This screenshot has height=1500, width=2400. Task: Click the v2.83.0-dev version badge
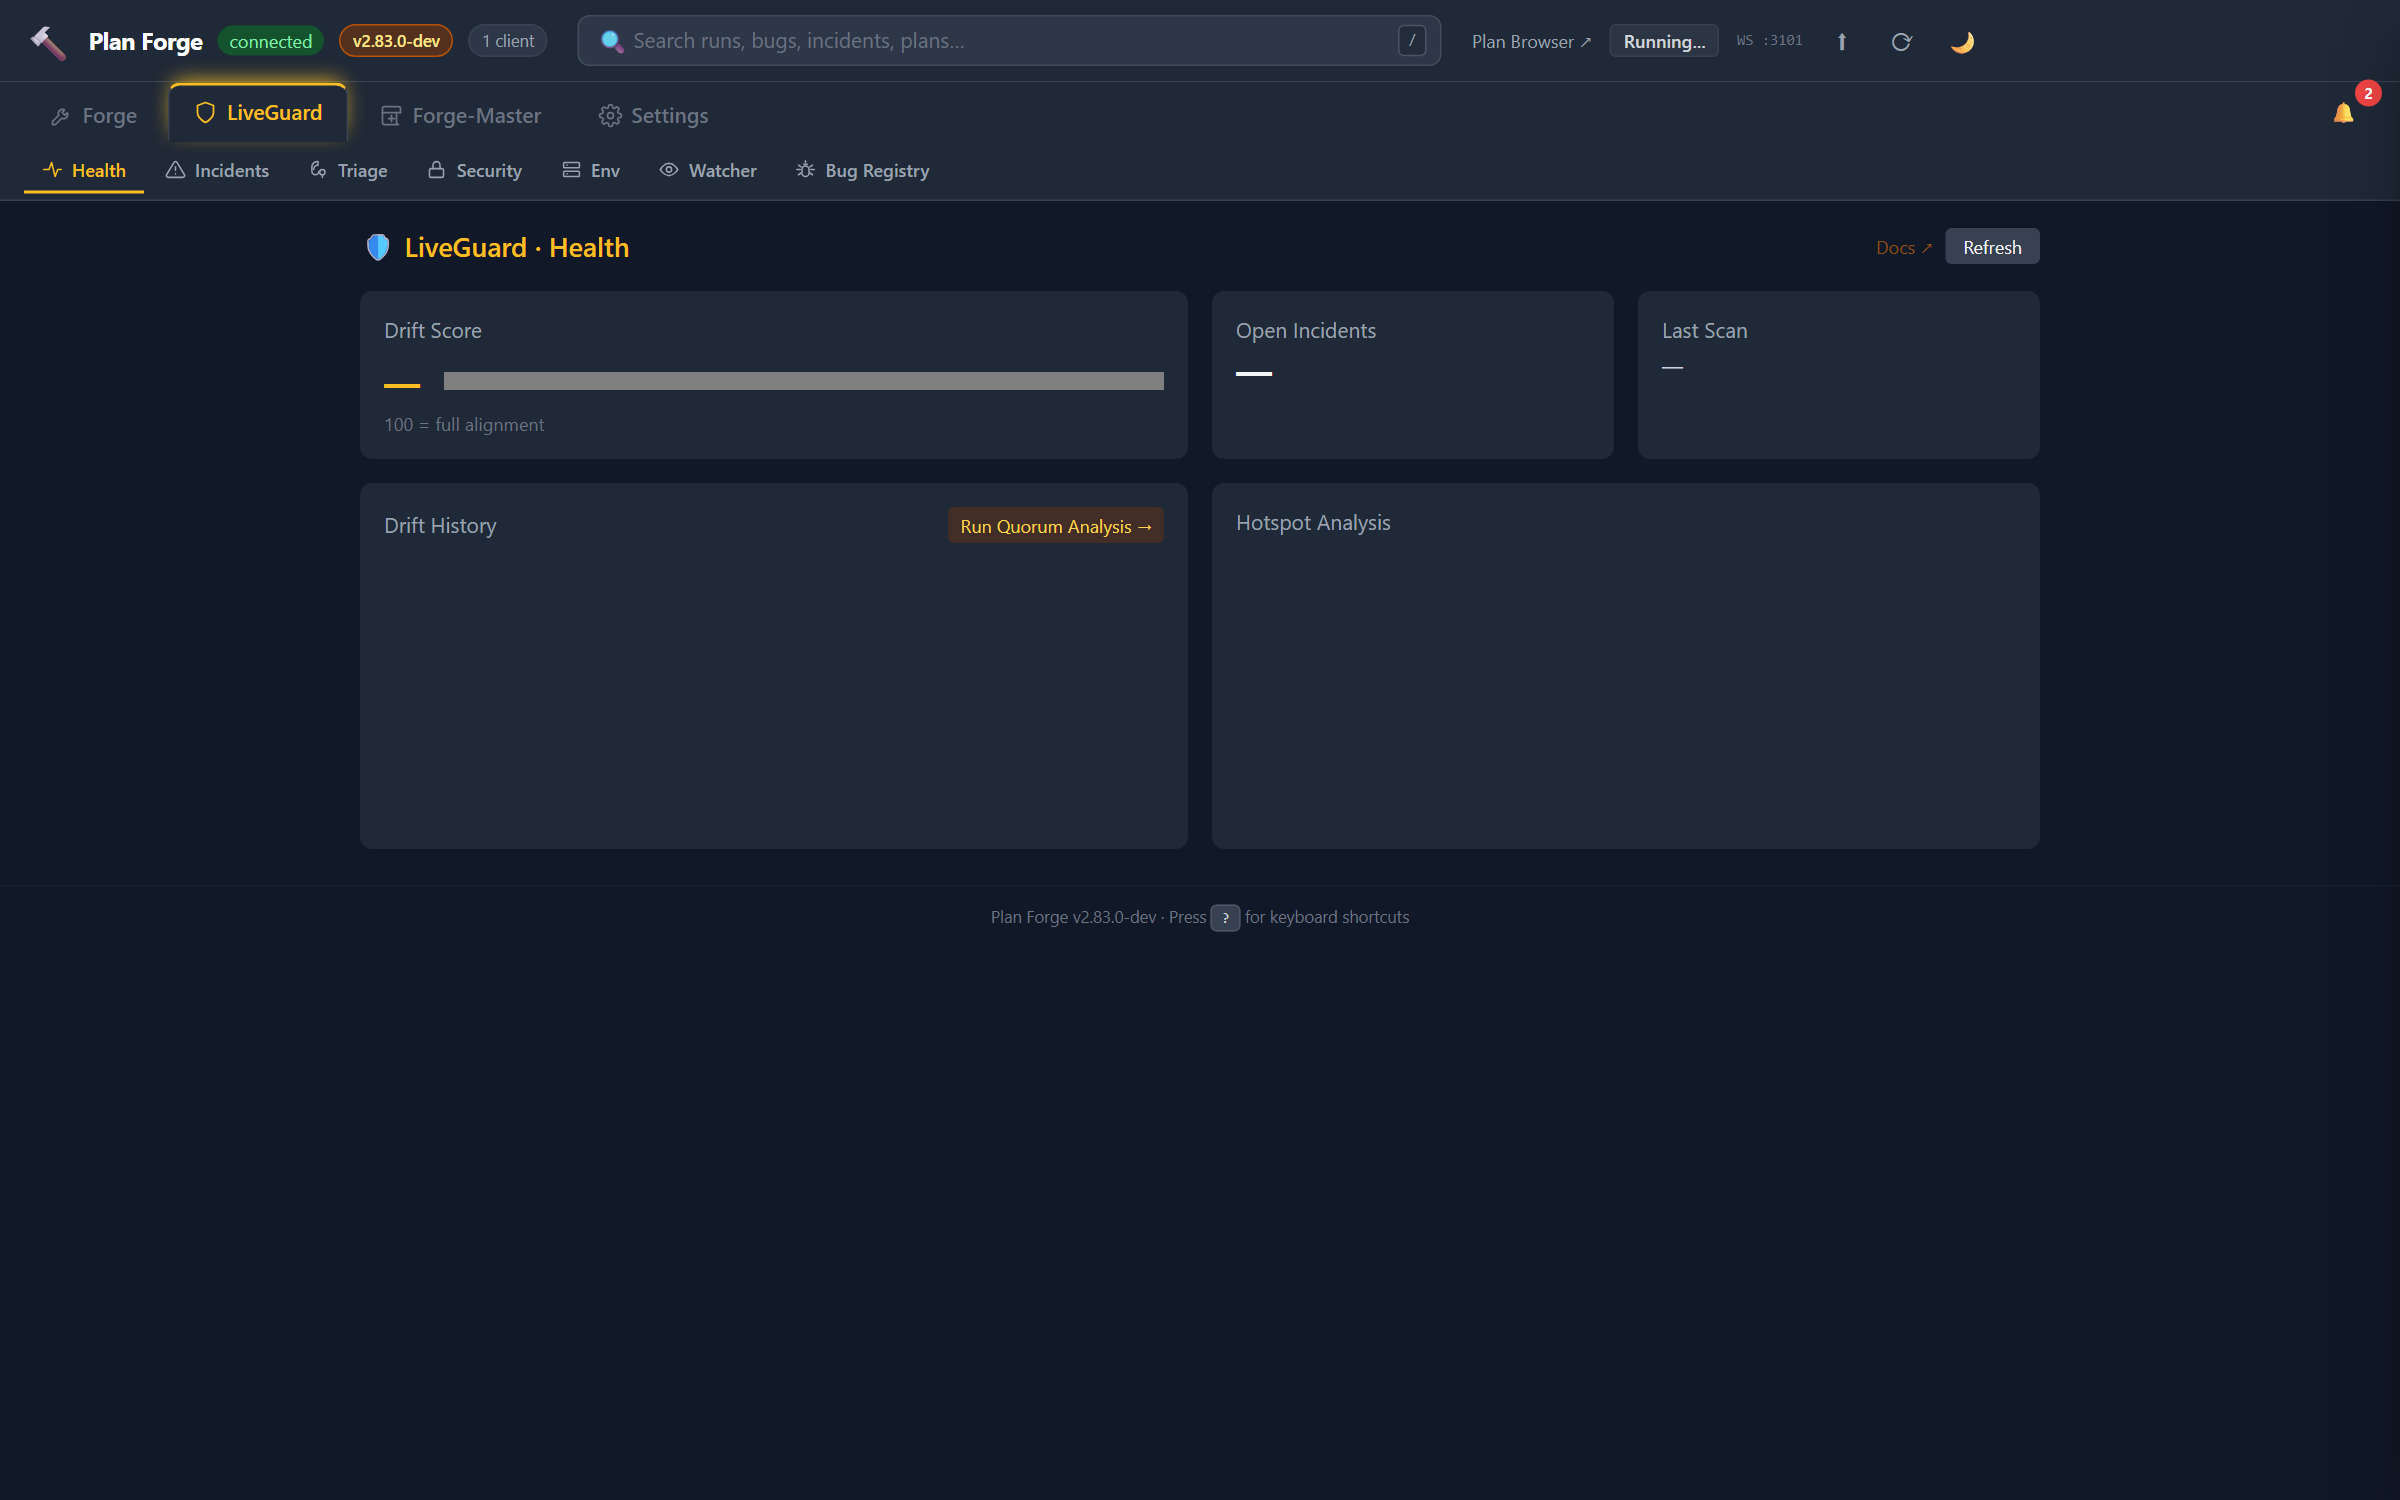(396, 42)
